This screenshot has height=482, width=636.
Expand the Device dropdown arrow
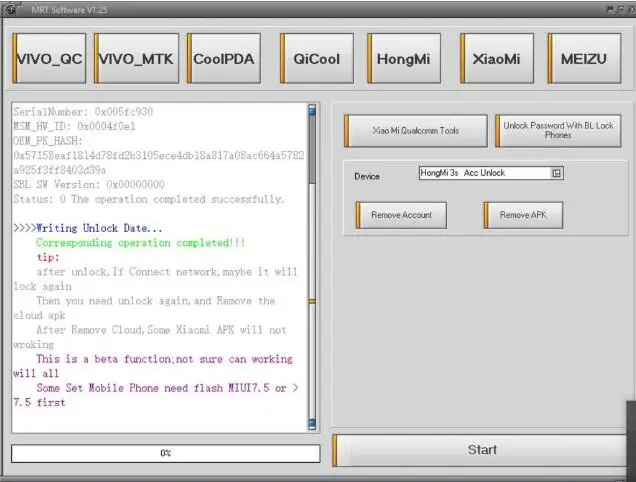pos(556,173)
